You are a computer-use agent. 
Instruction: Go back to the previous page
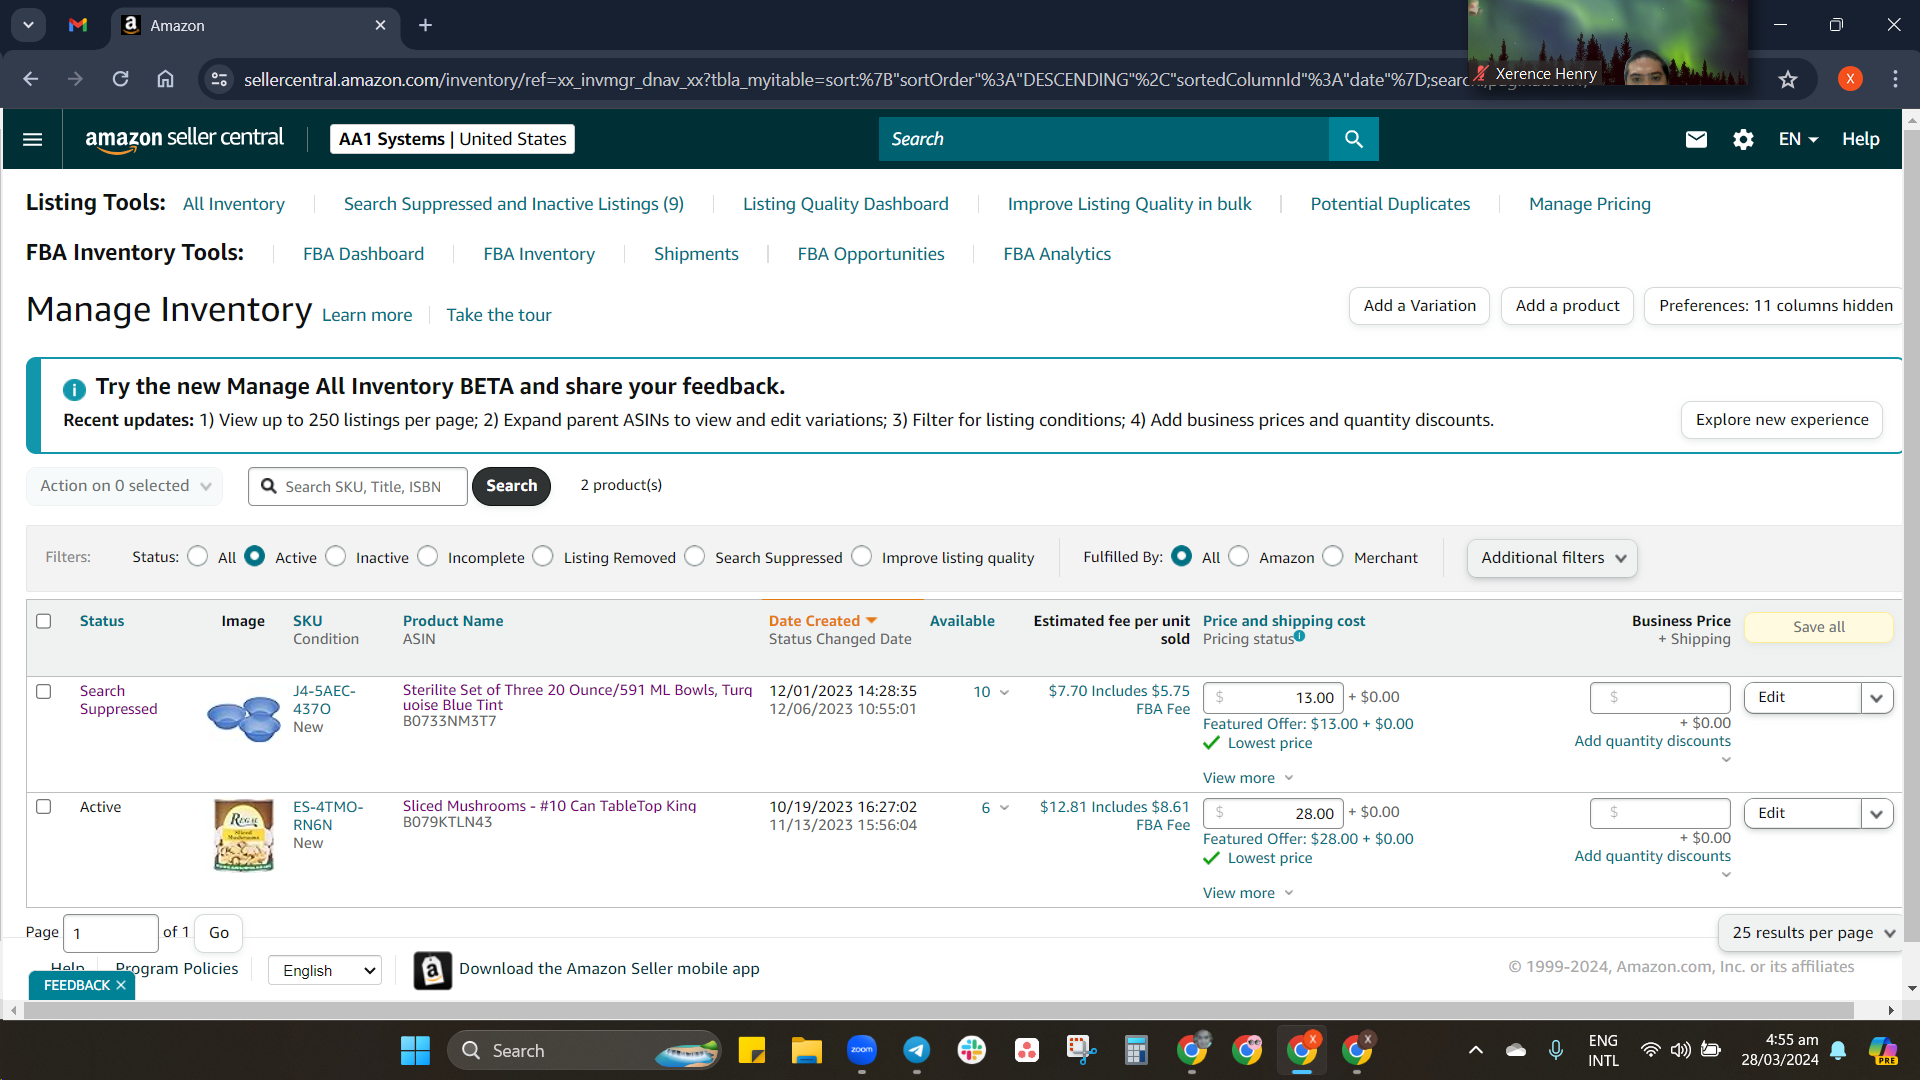tap(31, 79)
